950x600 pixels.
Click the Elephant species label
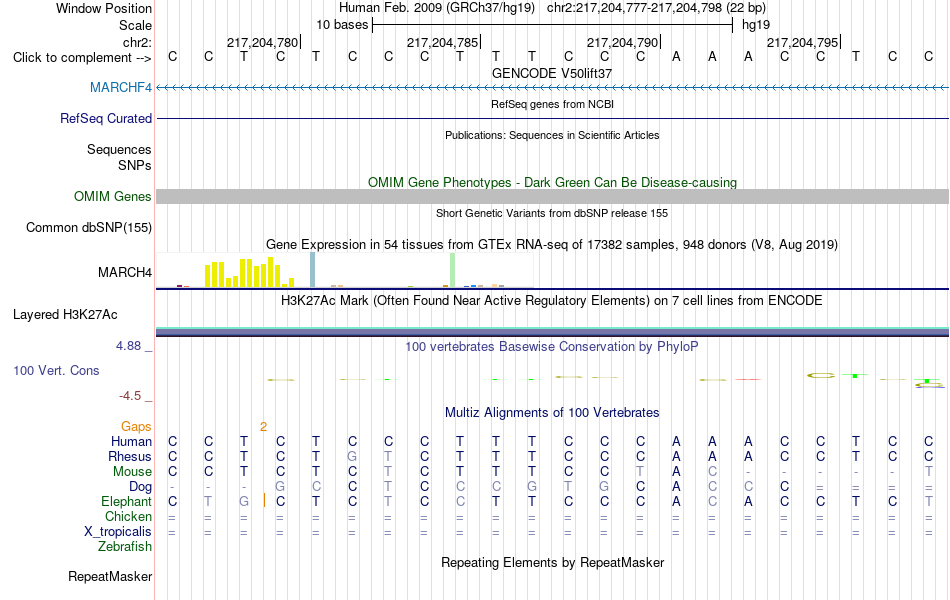pos(126,502)
